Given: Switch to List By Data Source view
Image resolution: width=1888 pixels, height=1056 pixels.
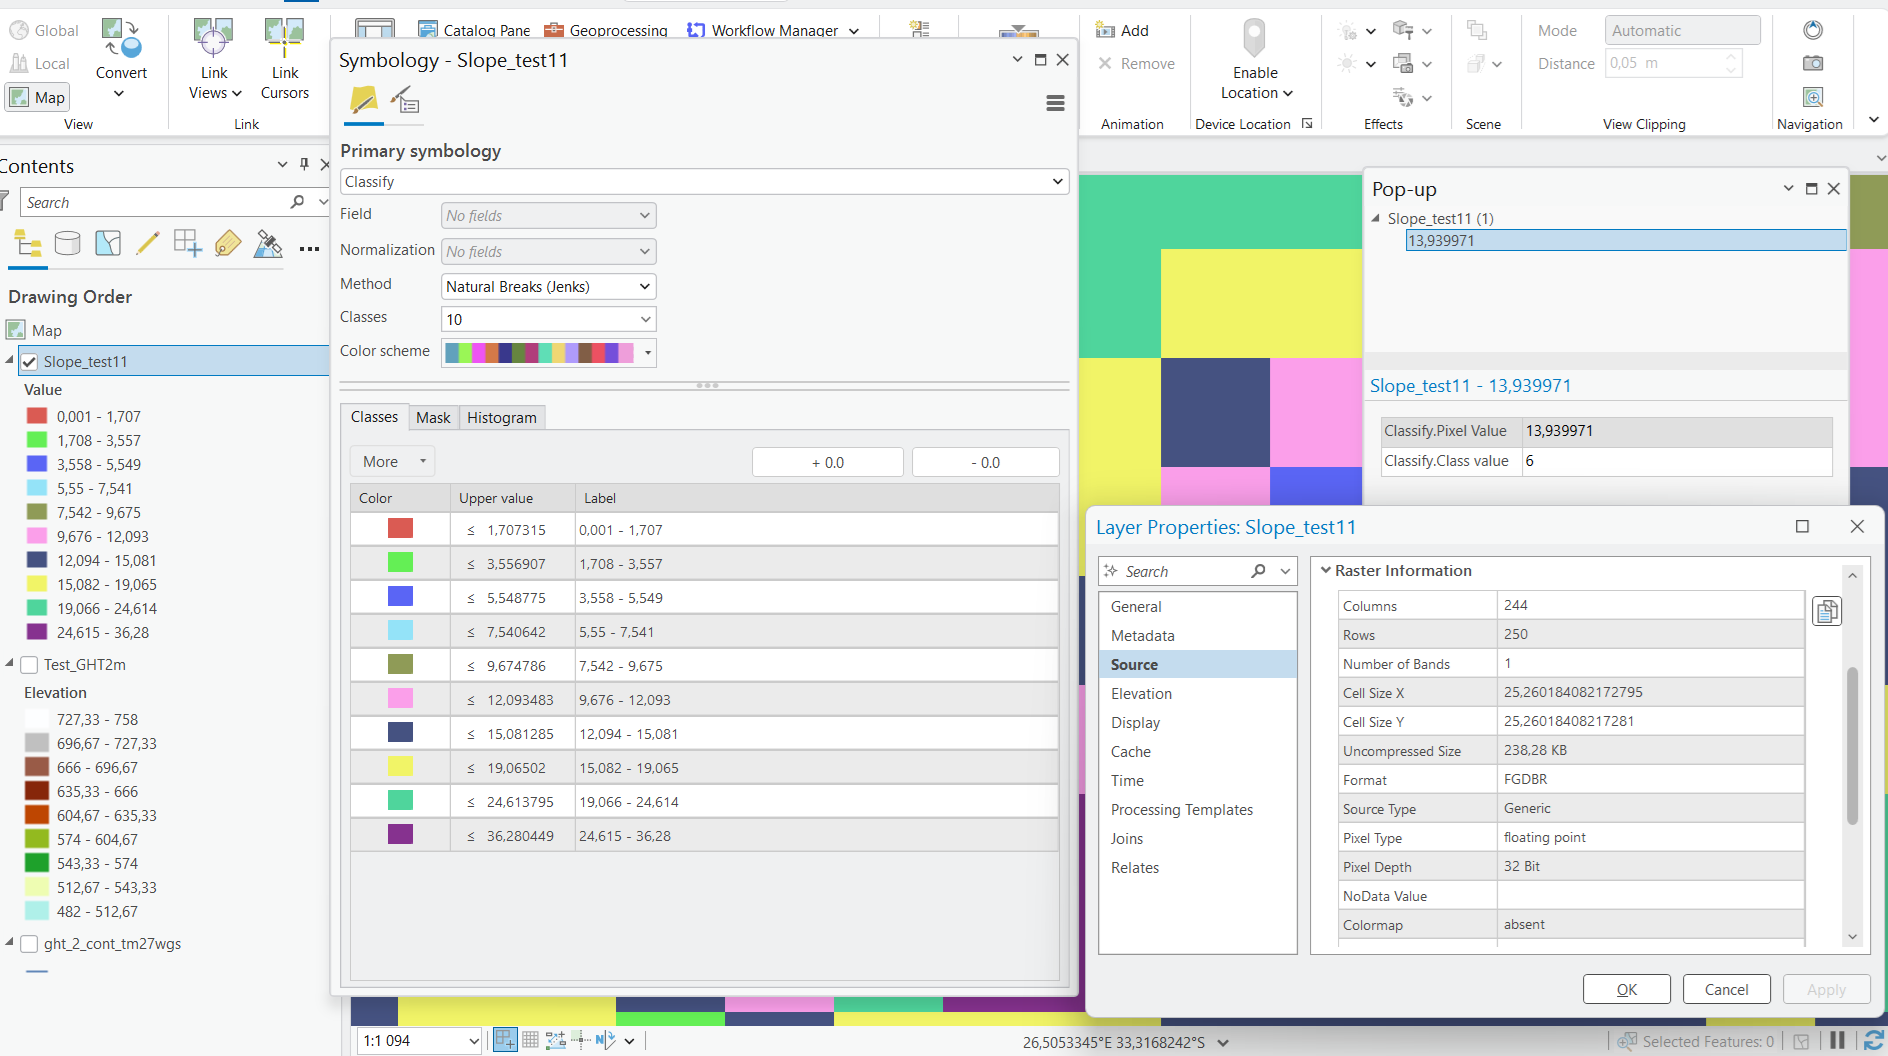Looking at the screenshot, I should pyautogui.click(x=68, y=243).
